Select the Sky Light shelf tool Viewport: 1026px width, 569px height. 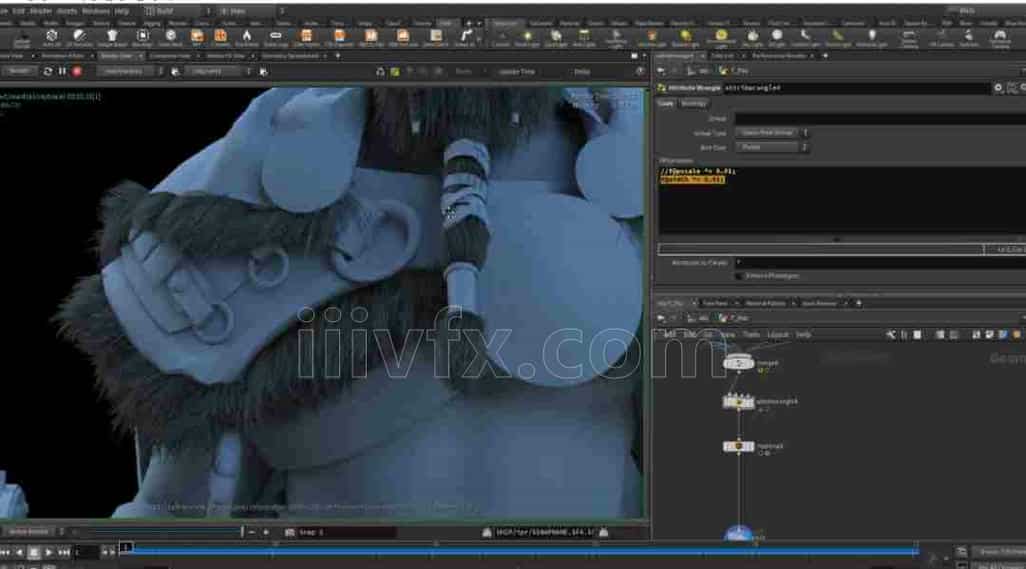click(x=752, y=38)
